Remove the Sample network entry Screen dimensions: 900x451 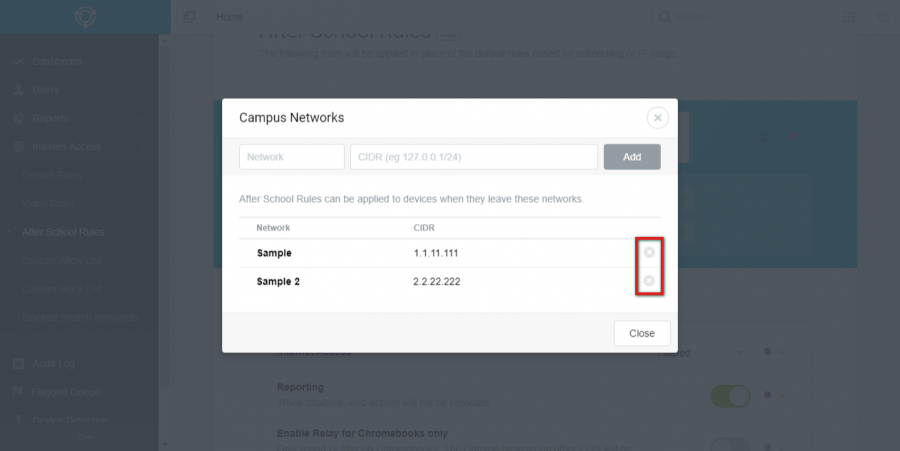click(649, 252)
